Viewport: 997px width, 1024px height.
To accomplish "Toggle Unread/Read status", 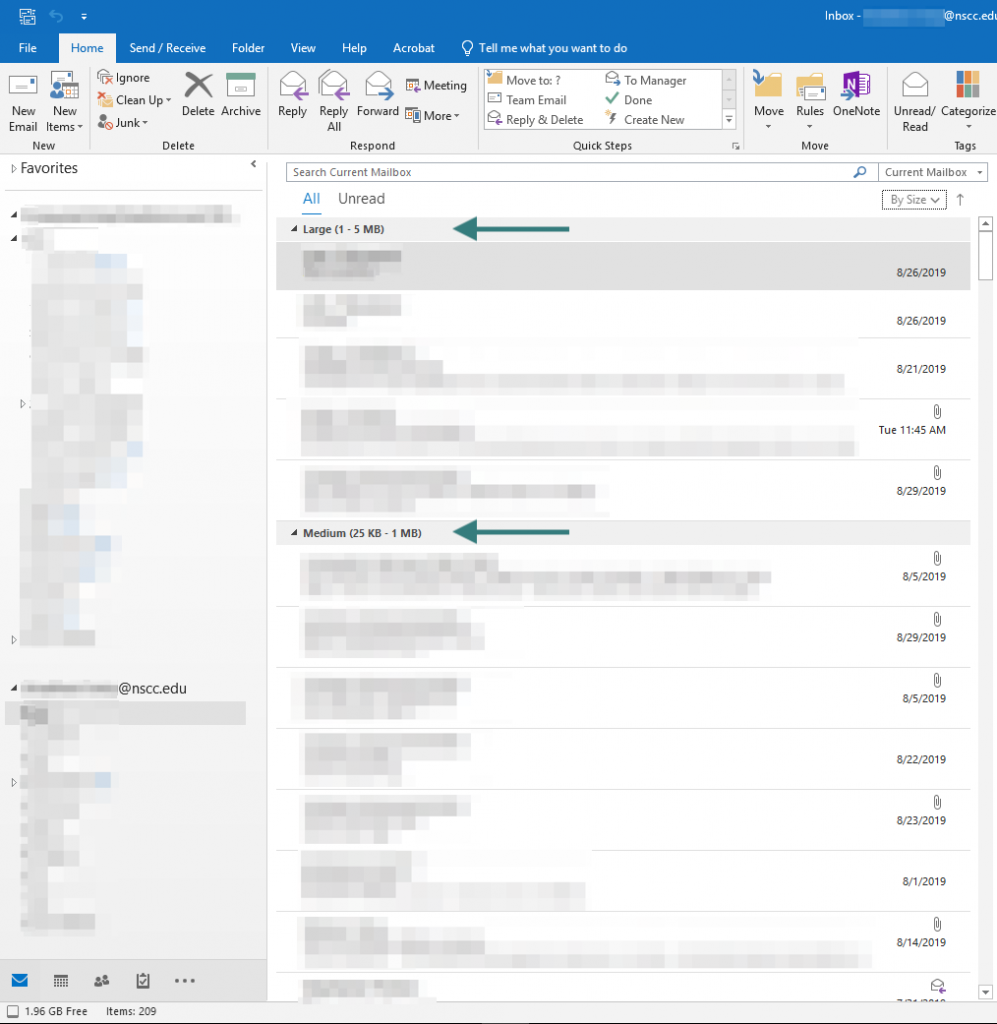I will click(x=914, y=102).
